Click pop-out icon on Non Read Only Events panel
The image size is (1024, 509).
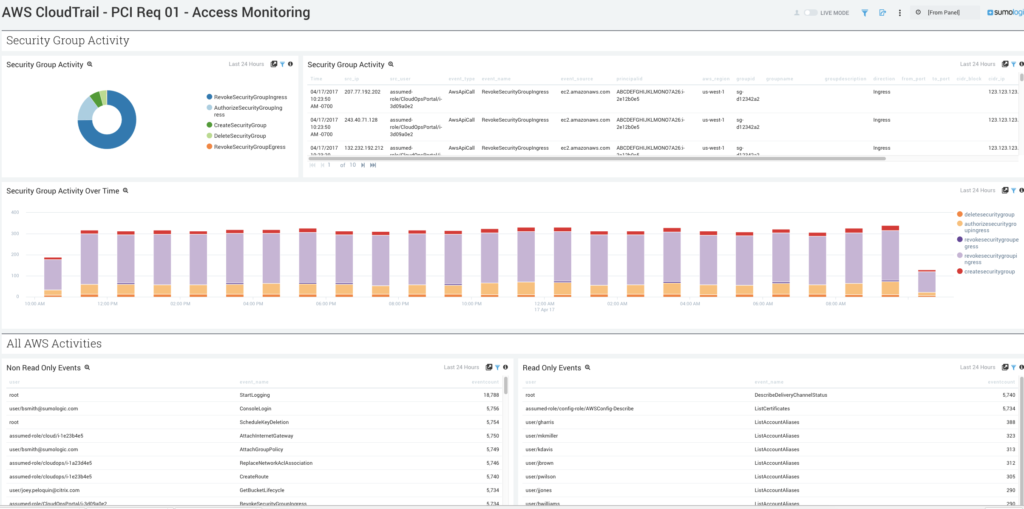point(488,367)
